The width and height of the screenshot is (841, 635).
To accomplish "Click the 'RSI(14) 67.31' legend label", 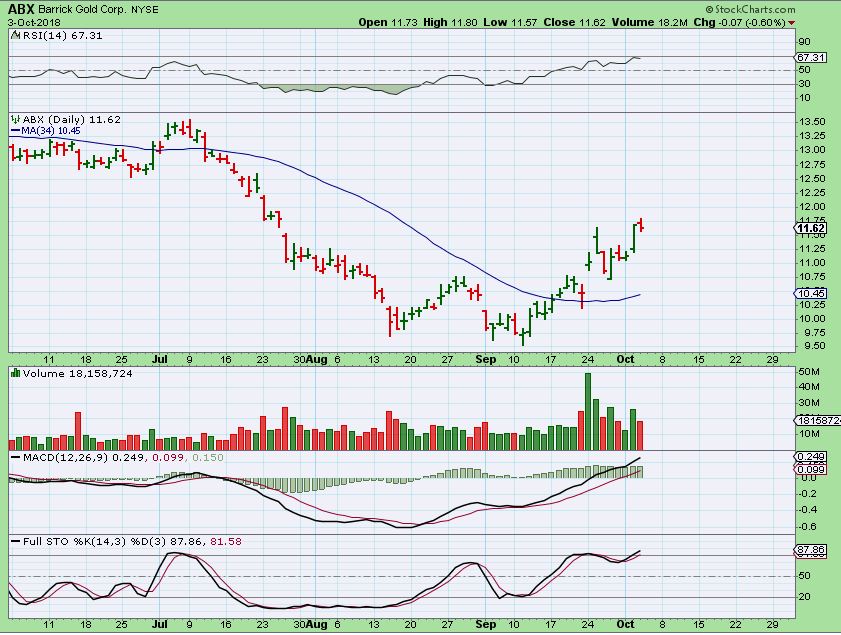I will (x=62, y=35).
